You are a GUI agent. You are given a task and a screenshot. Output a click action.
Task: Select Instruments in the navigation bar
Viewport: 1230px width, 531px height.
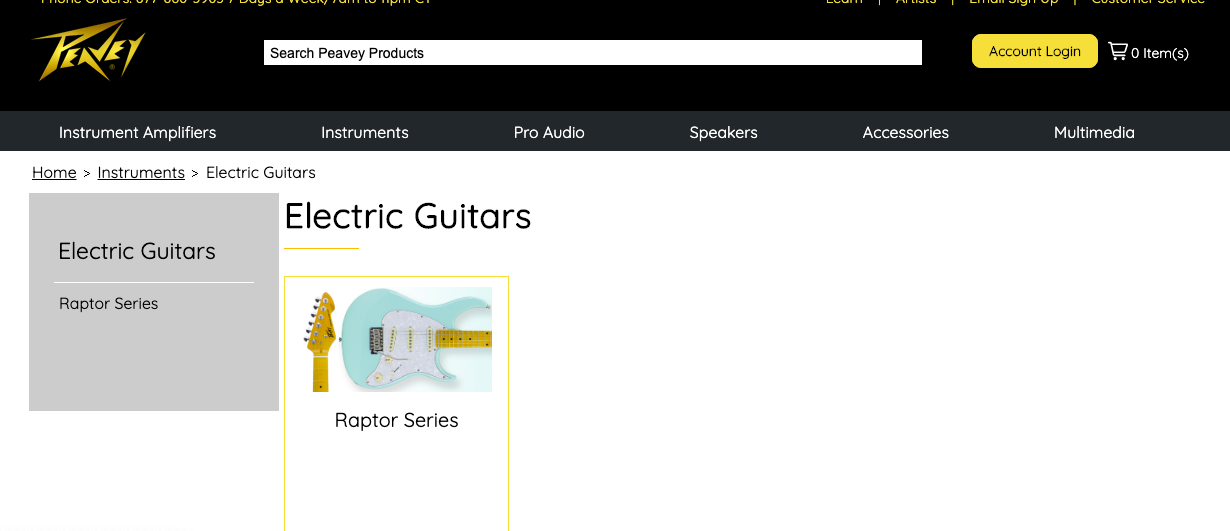364,132
